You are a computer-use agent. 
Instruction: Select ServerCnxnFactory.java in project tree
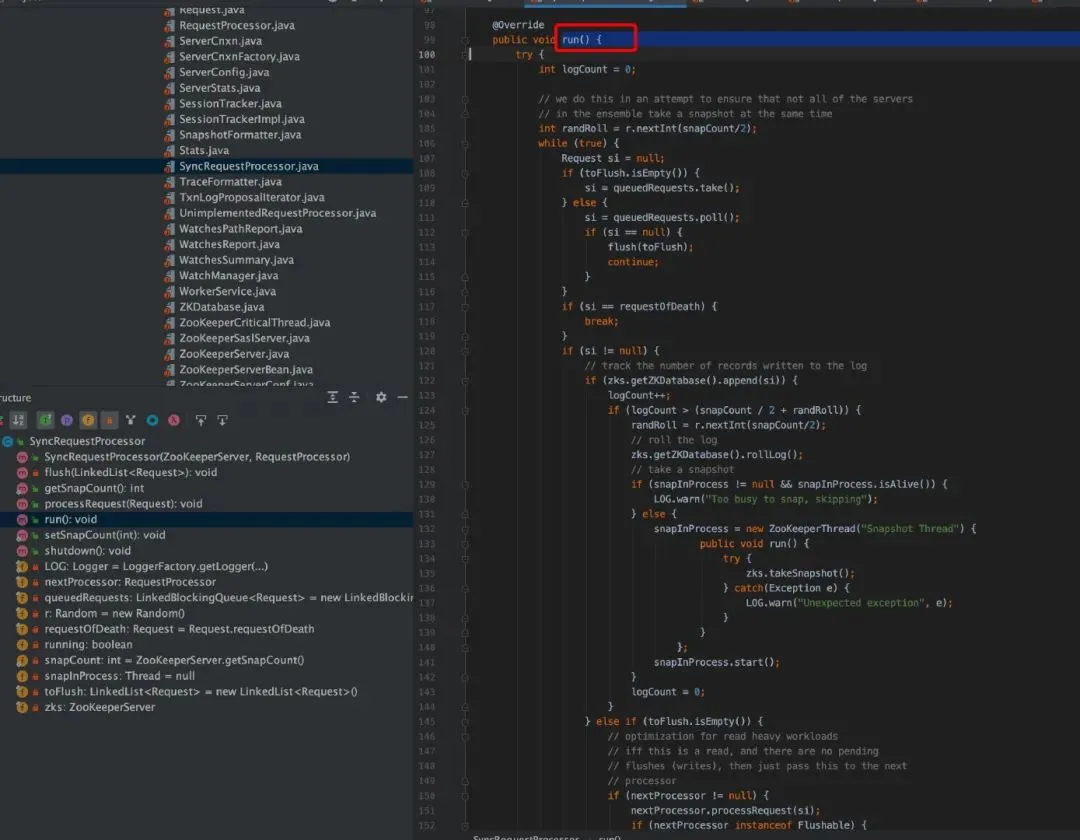click(239, 56)
